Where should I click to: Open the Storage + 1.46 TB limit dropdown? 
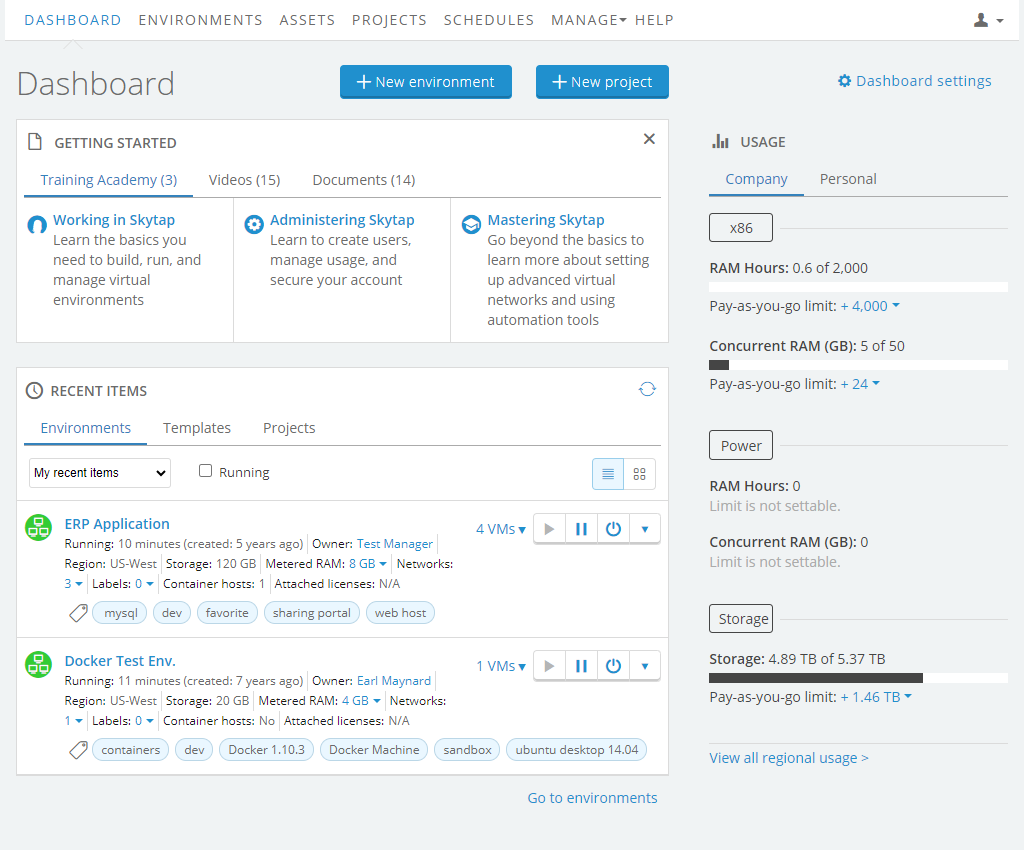876,697
